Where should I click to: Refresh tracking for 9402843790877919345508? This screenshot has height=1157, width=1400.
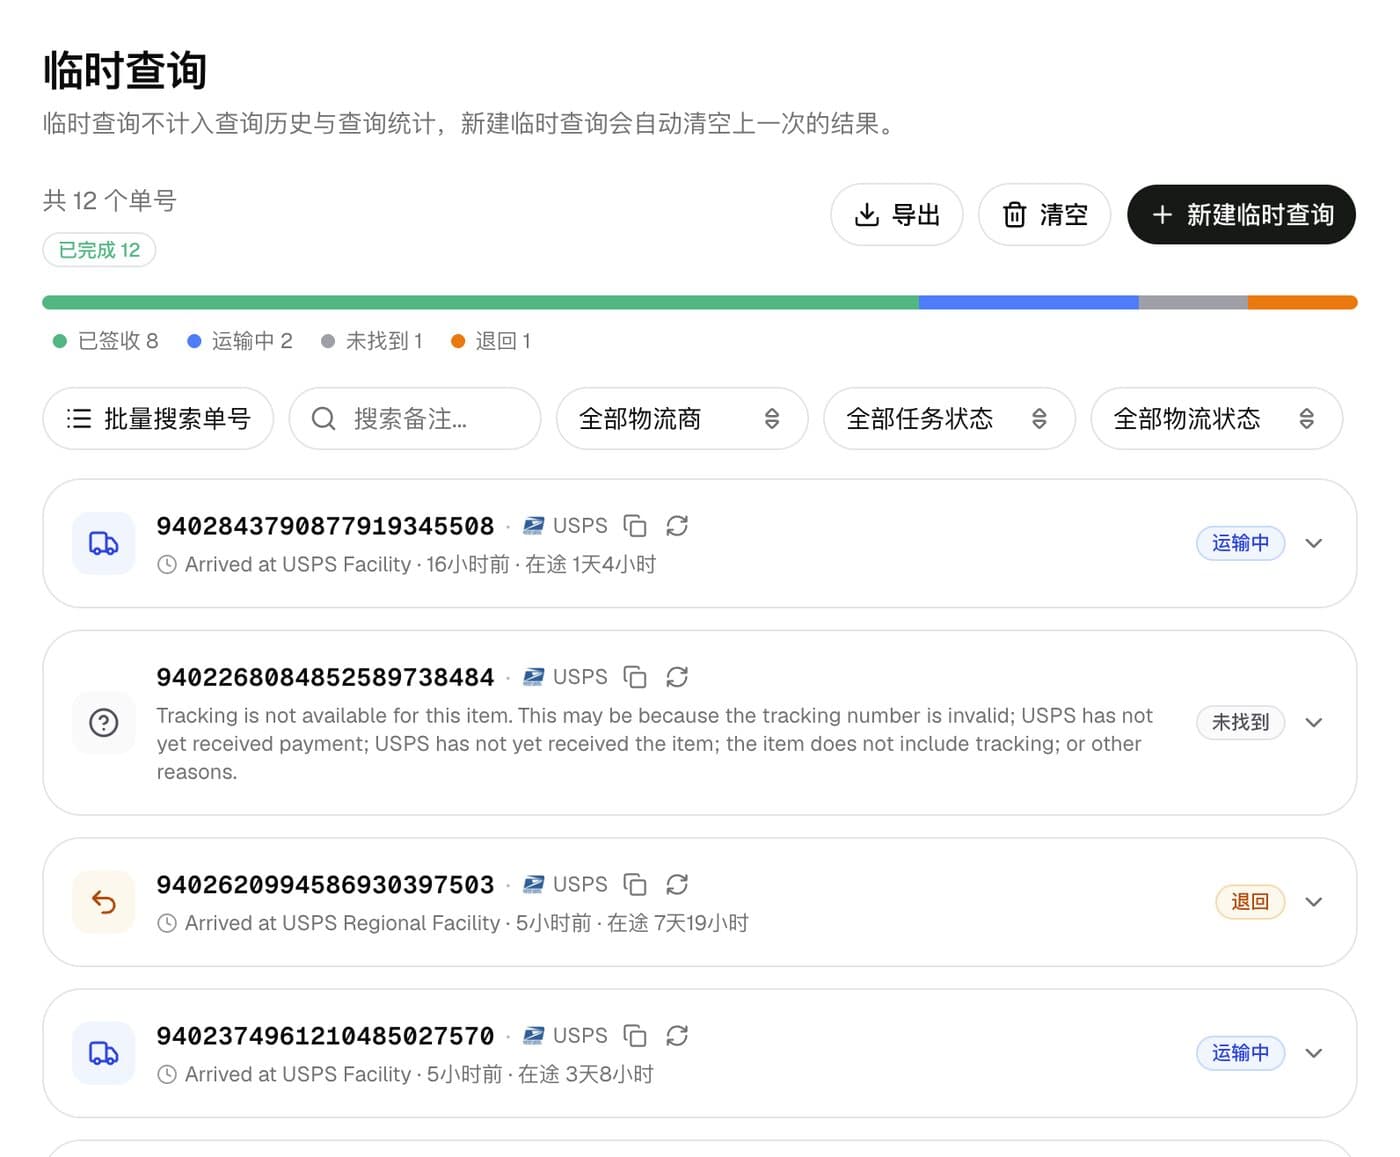click(677, 526)
